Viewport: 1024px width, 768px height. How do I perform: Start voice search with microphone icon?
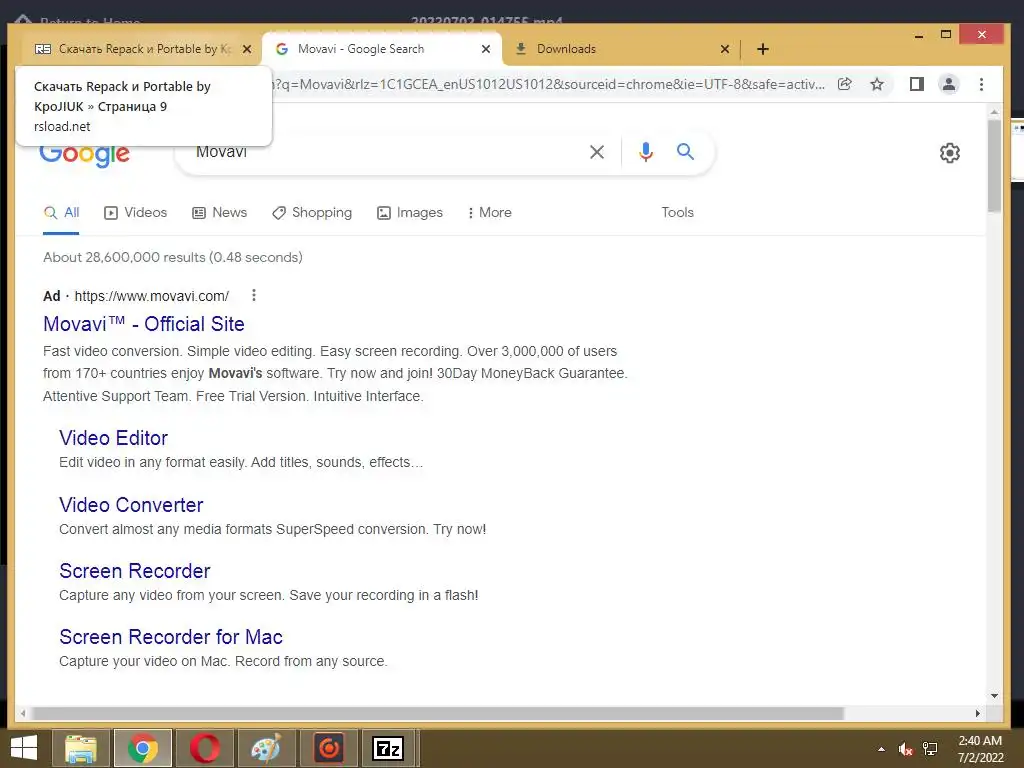646,152
